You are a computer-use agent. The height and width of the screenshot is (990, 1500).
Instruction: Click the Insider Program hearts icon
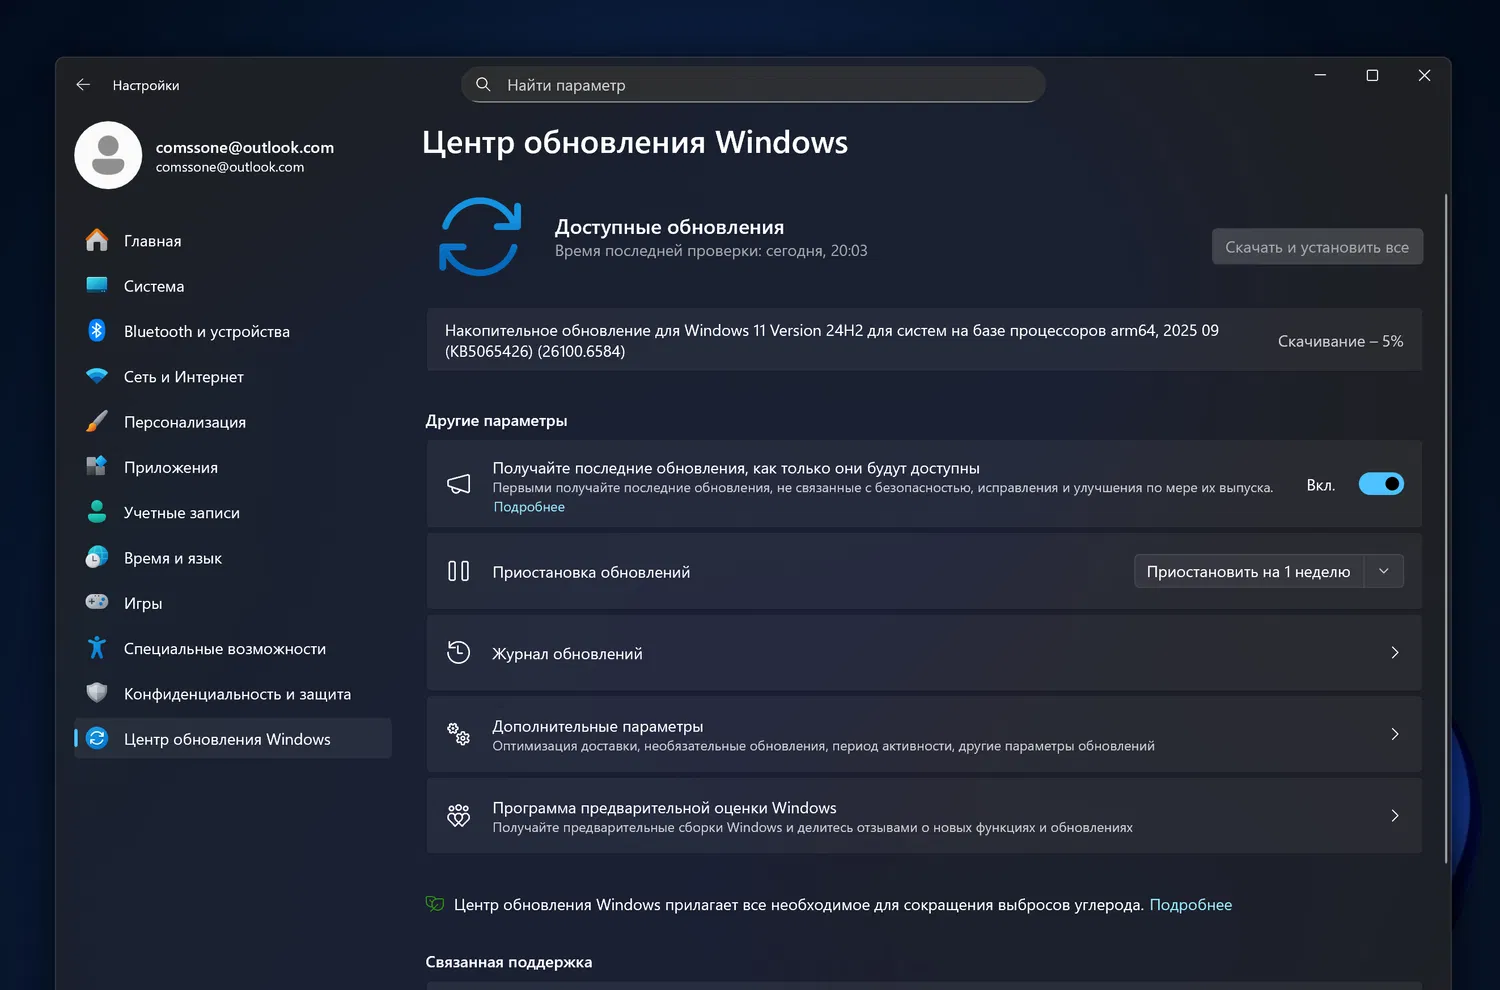(458, 815)
